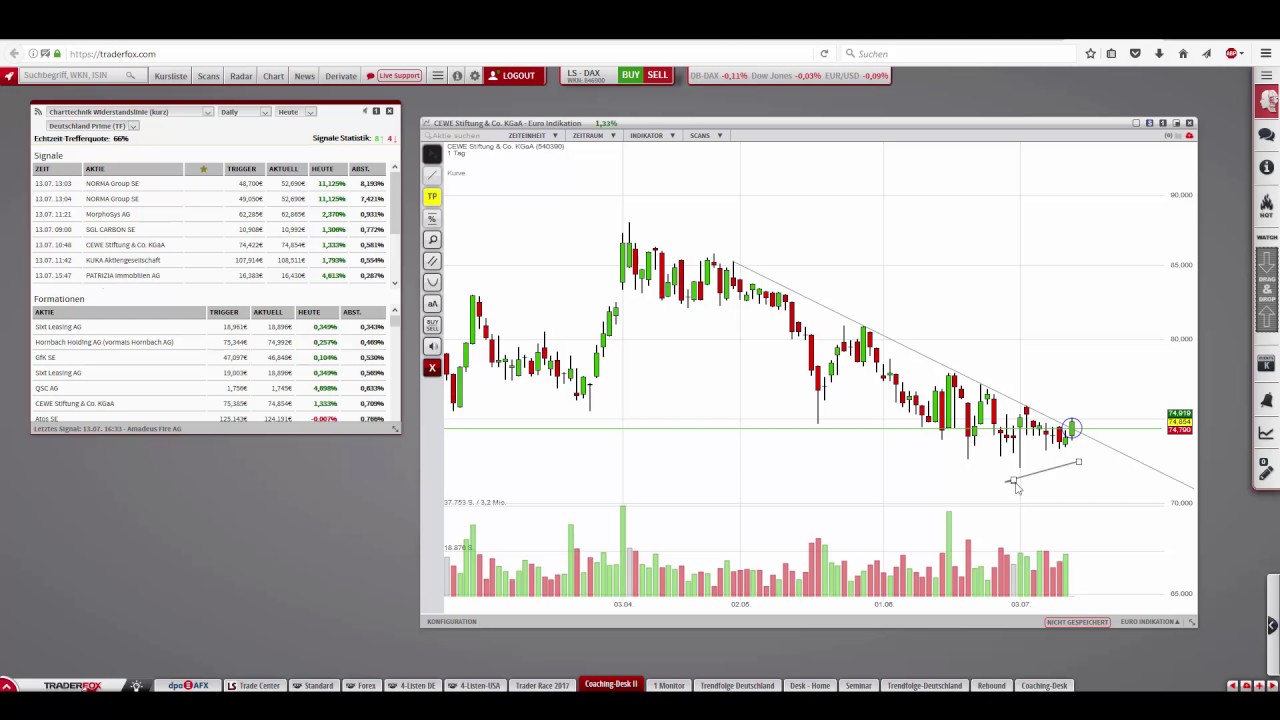Switch to Trade Center desktop tab

coord(254,686)
